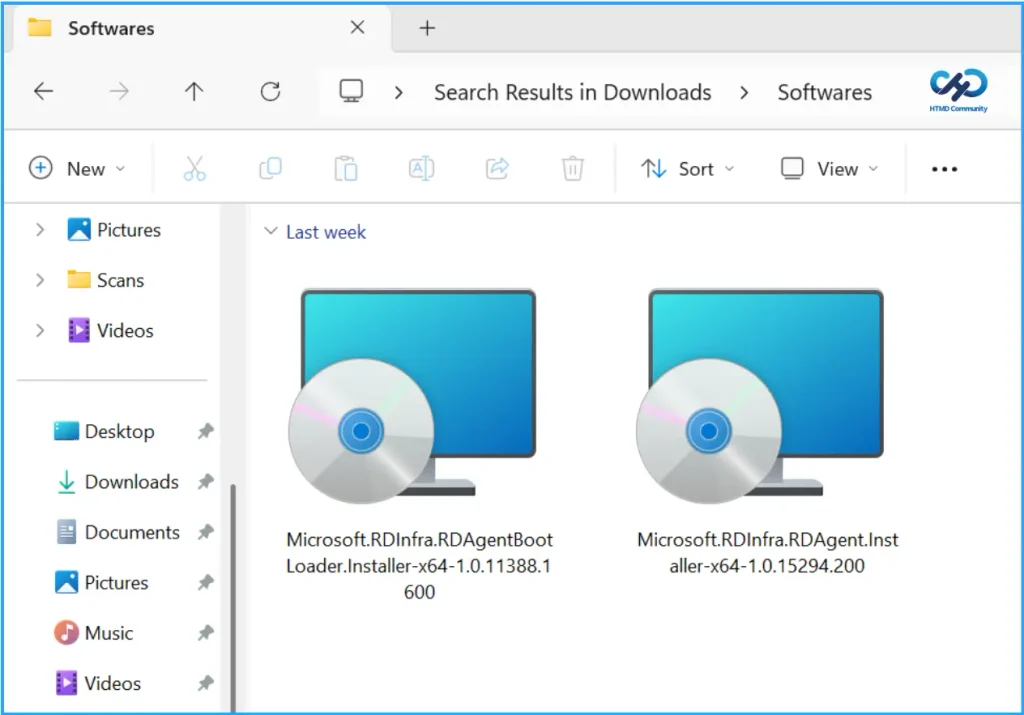Image resolution: width=1024 pixels, height=715 pixels.
Task: Click the pin icon beside Music
Action: [x=206, y=632]
